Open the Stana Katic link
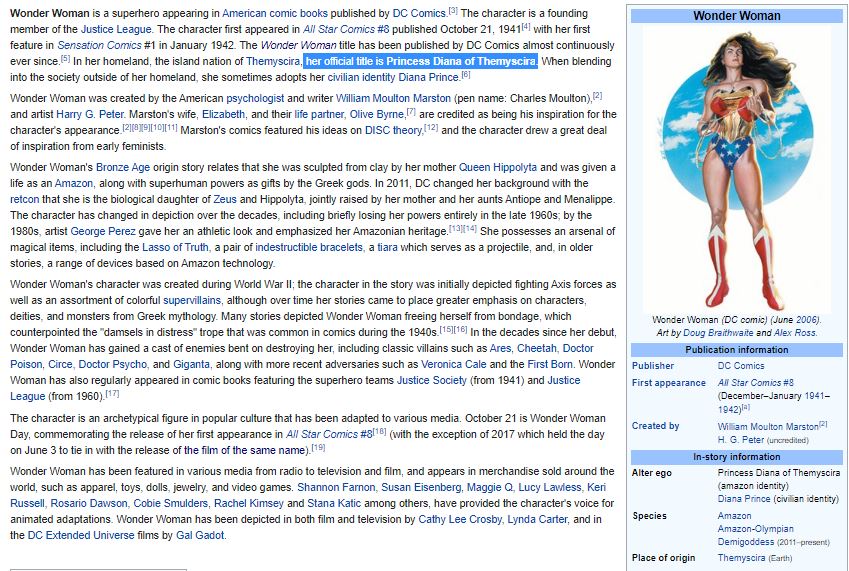This screenshot has width=849, height=571. point(334,503)
